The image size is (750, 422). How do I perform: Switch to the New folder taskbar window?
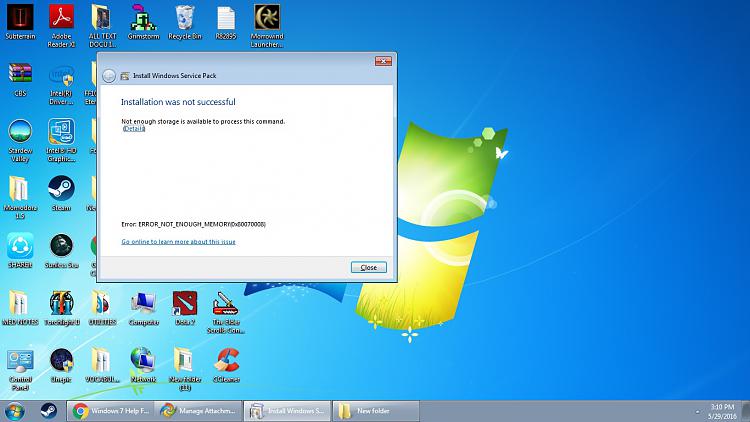[375, 411]
